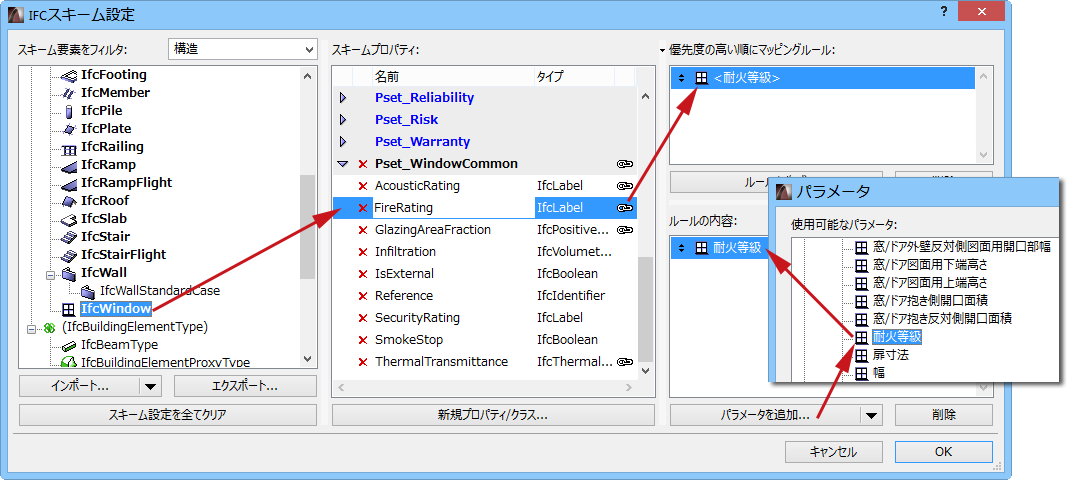
Task: Click the IfcRampFlight element icon
Action: [x=68, y=183]
